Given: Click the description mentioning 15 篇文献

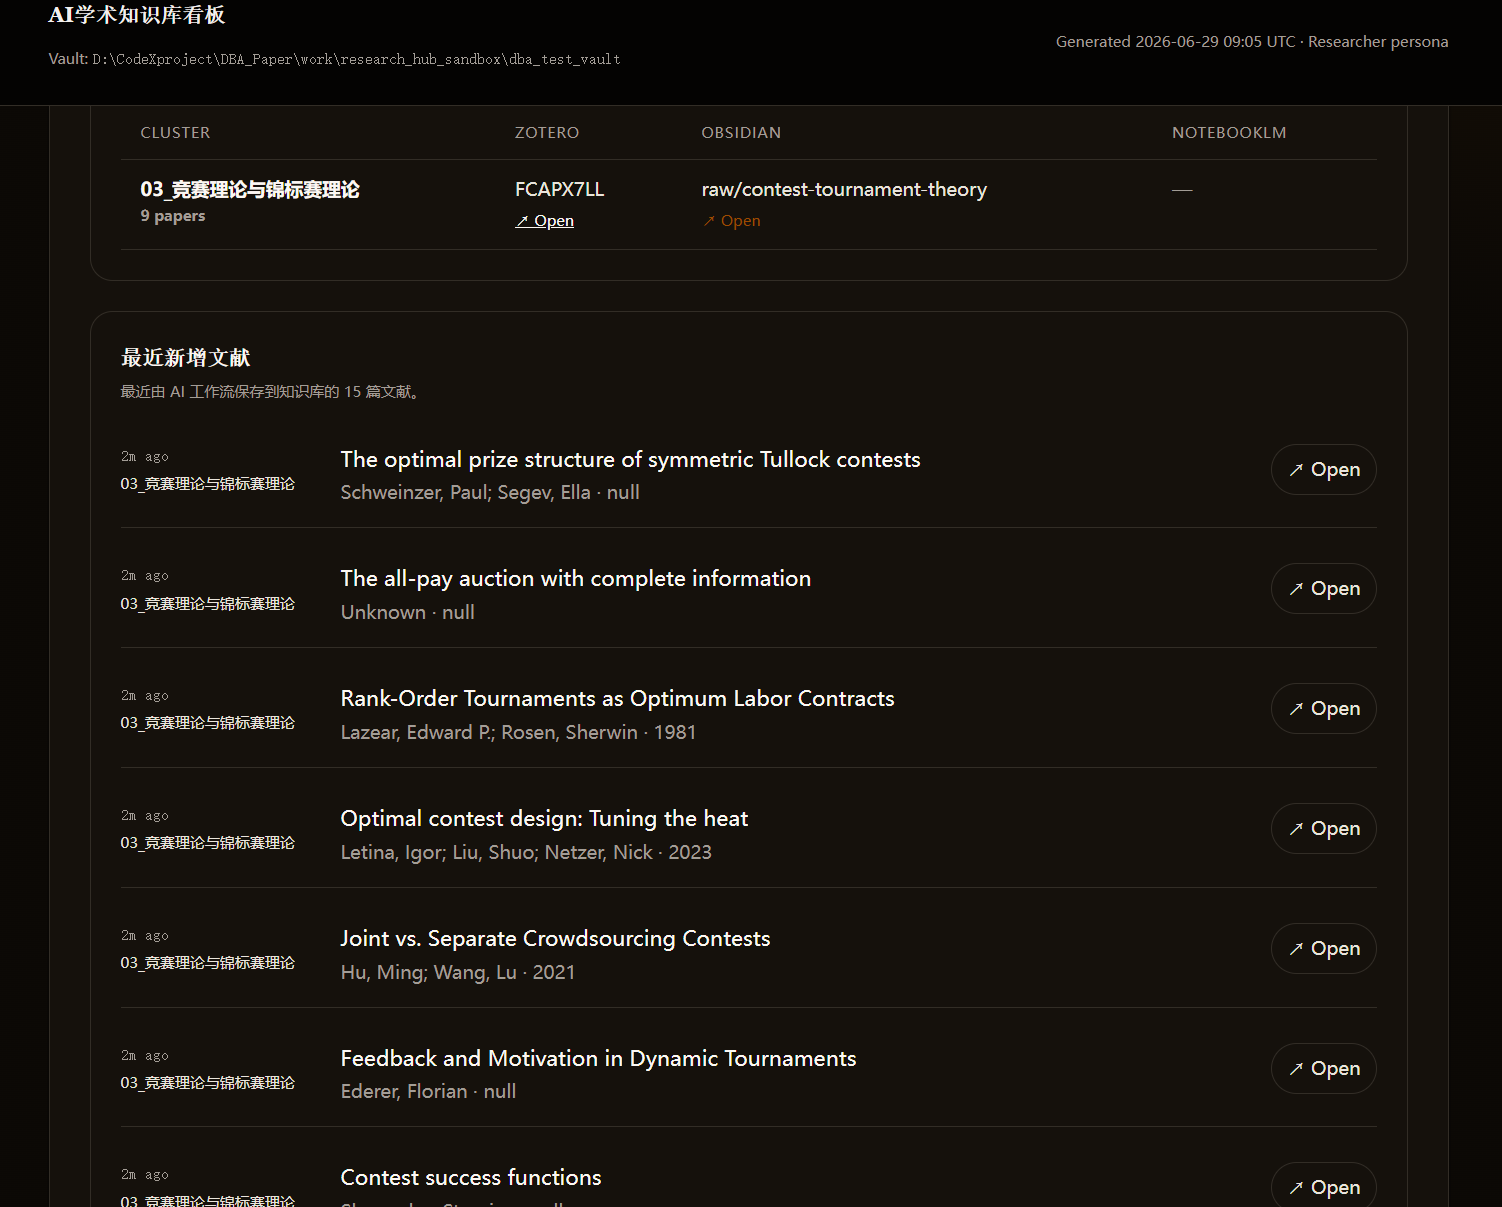Looking at the screenshot, I should (x=272, y=392).
